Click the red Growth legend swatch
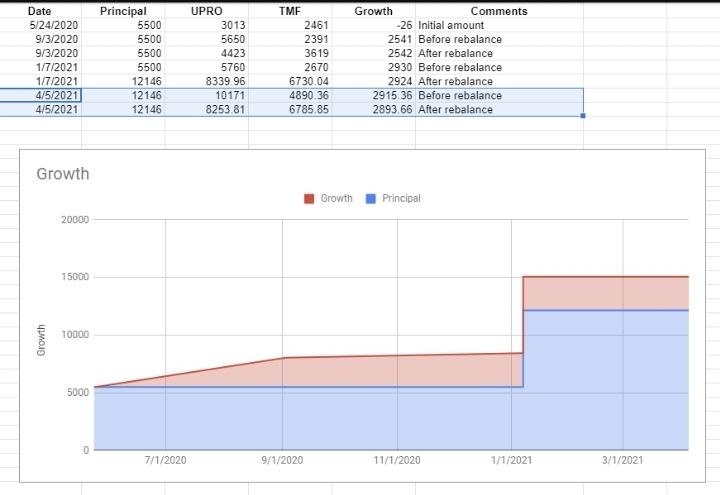 tap(309, 198)
